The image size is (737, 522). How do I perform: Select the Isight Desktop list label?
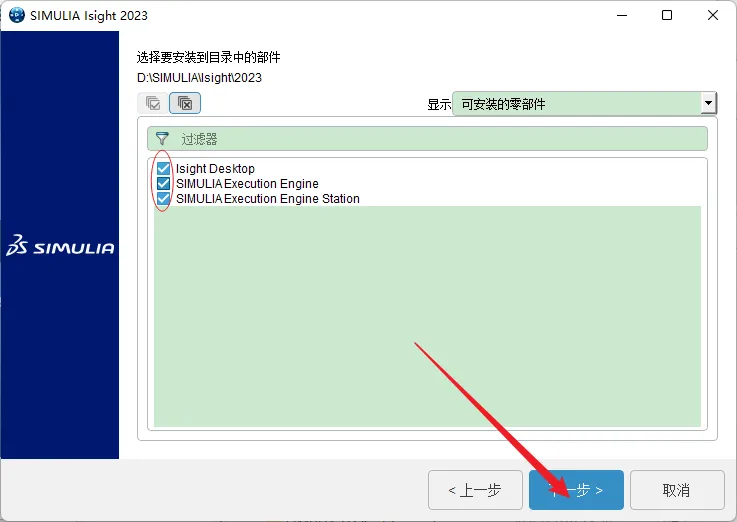point(215,168)
